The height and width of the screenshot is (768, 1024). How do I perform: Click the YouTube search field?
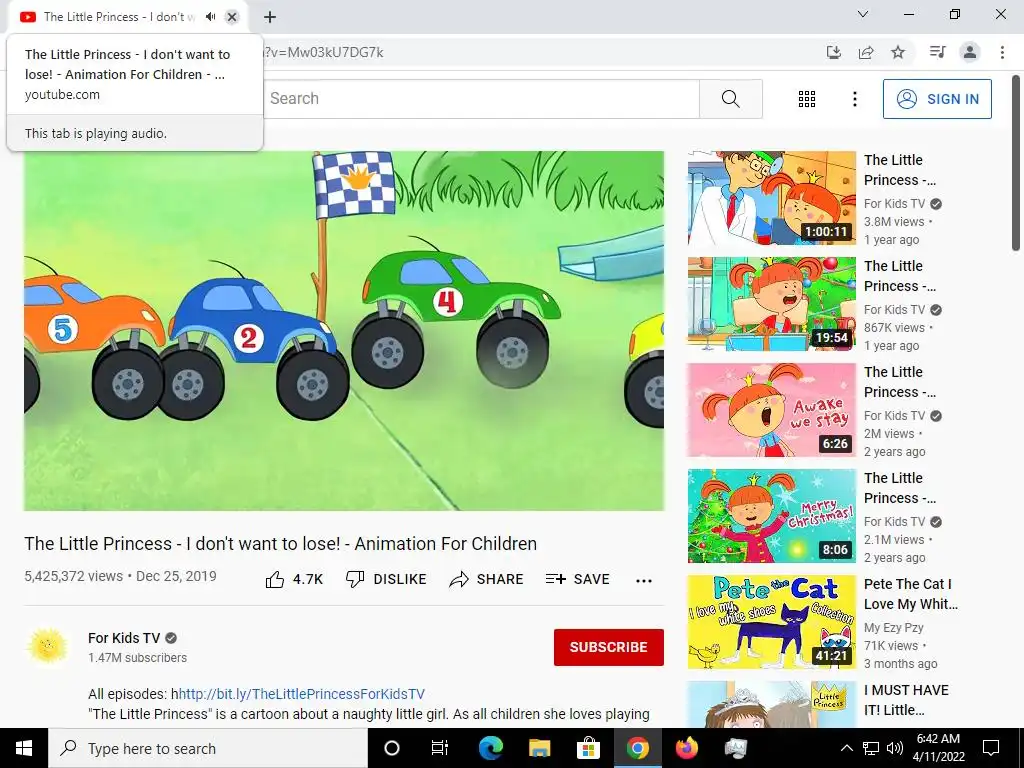point(483,99)
